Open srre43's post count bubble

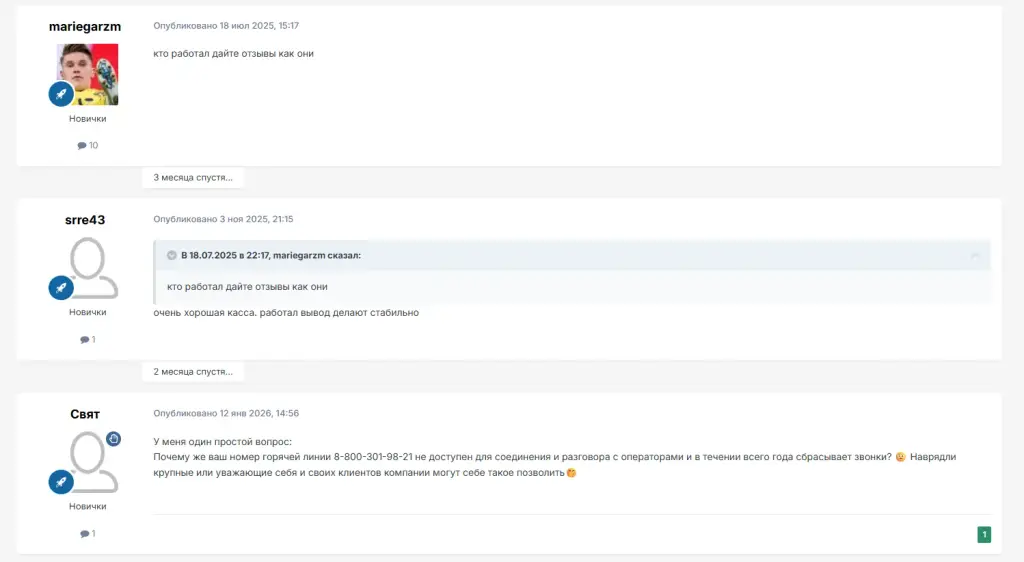click(88, 339)
